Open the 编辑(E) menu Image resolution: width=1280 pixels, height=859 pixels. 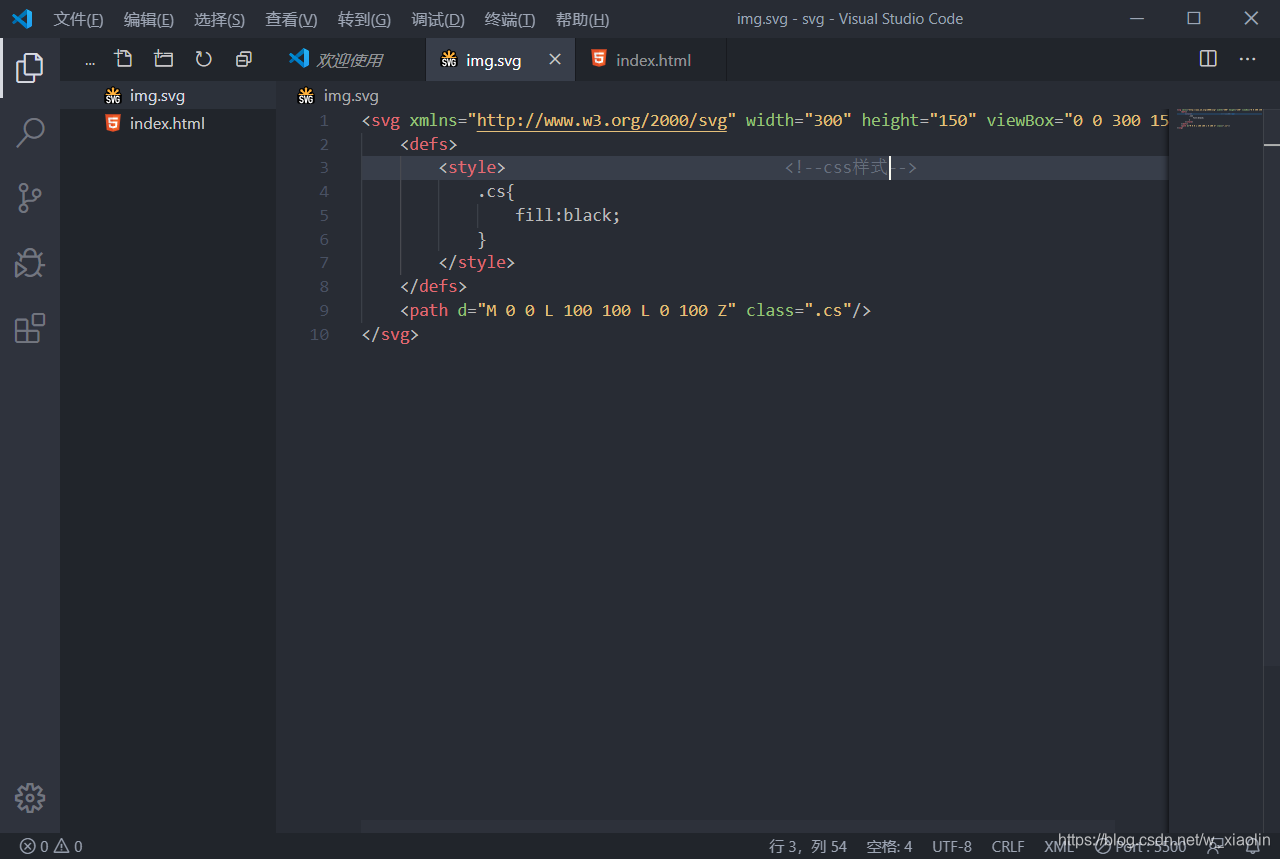tap(148, 20)
